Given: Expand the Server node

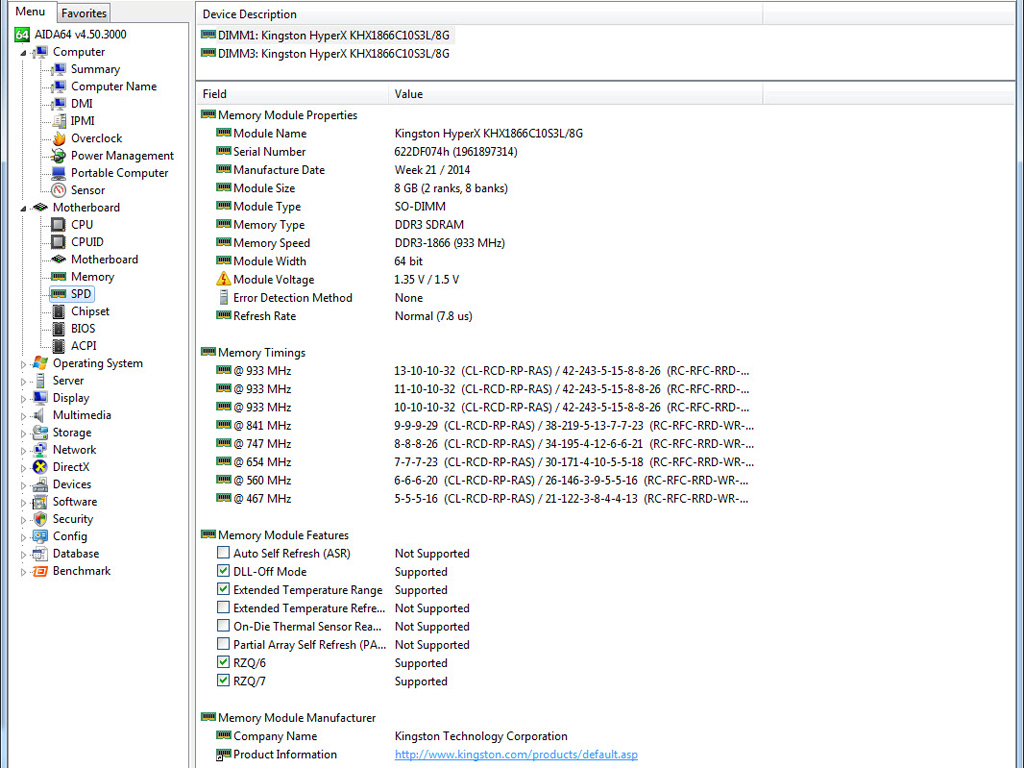Looking at the screenshot, I should click(x=24, y=381).
